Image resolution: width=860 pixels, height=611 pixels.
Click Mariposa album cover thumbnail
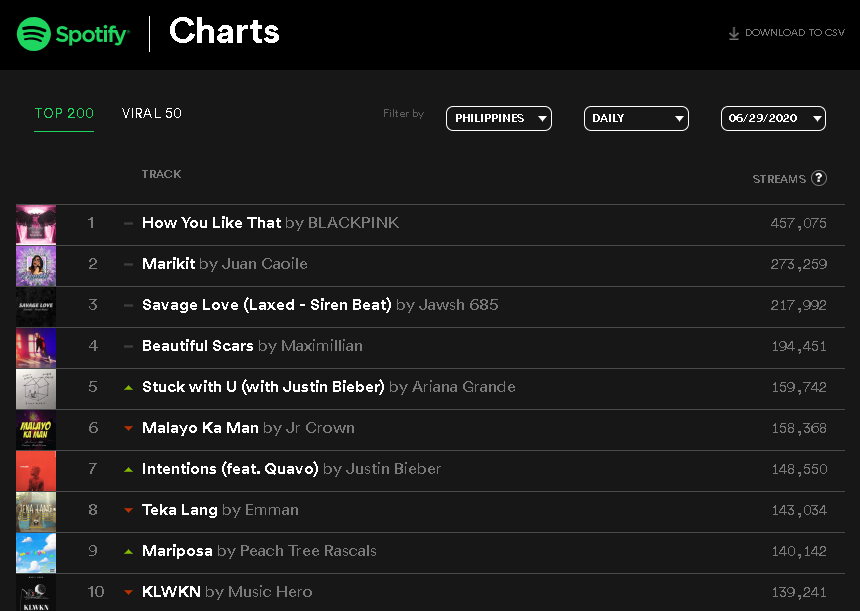tap(36, 553)
